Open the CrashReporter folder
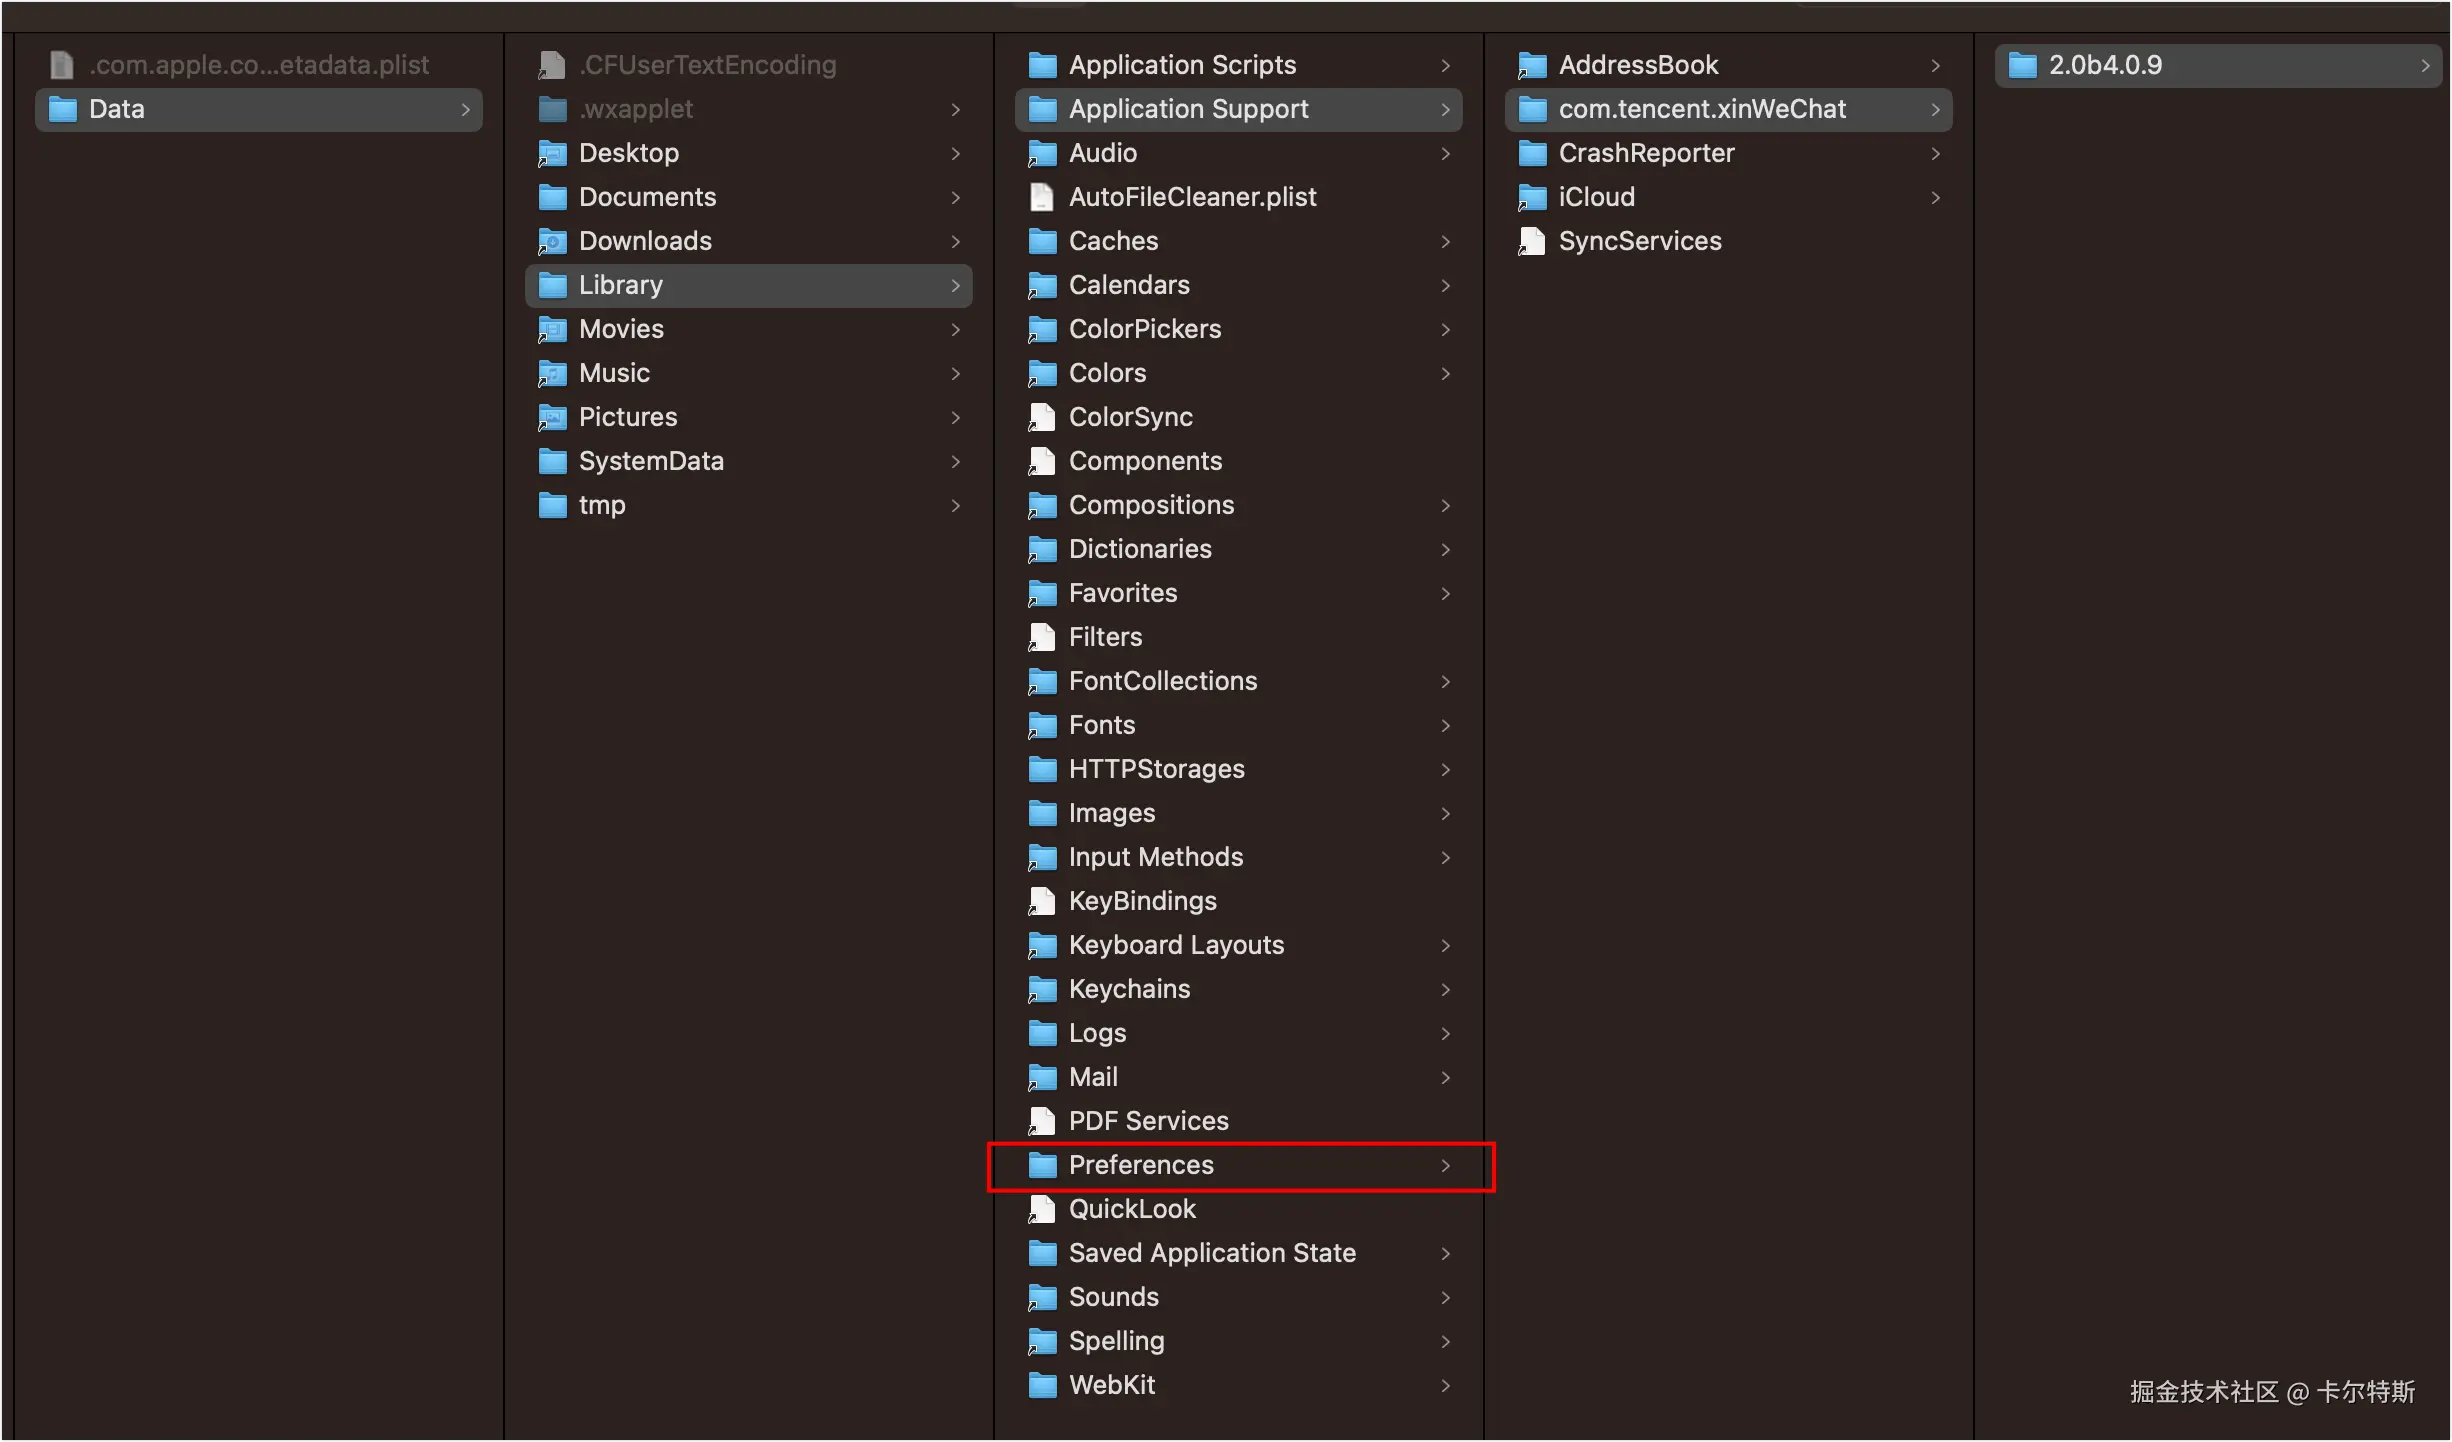This screenshot has width=2452, height=1442. tap(1646, 153)
